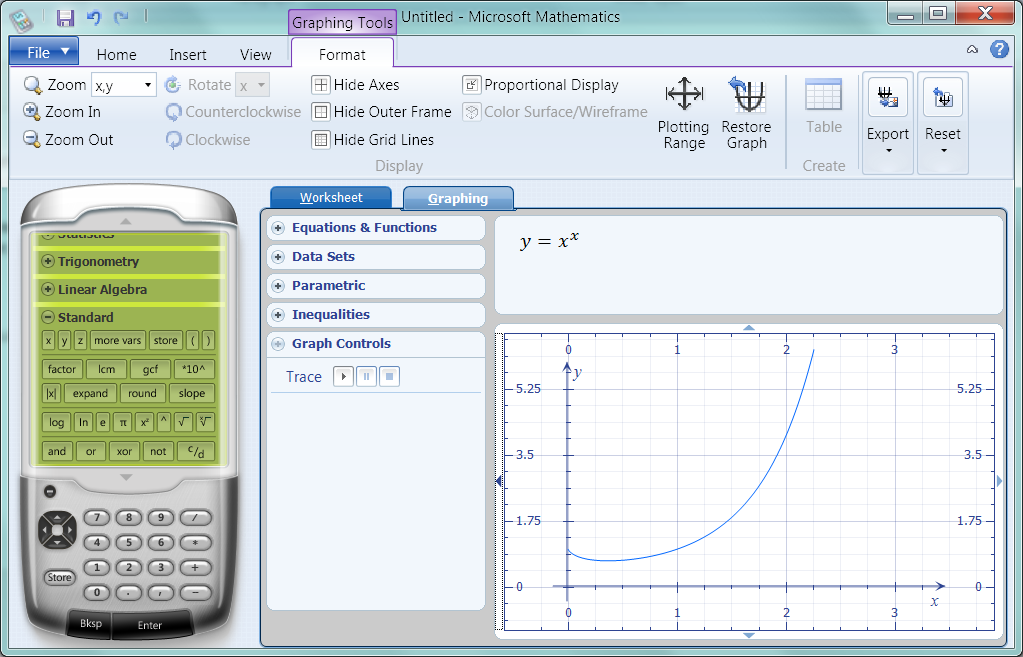Viewport: 1023px width, 657px height.
Task: Toggle Hide Axes option
Action: coord(321,85)
